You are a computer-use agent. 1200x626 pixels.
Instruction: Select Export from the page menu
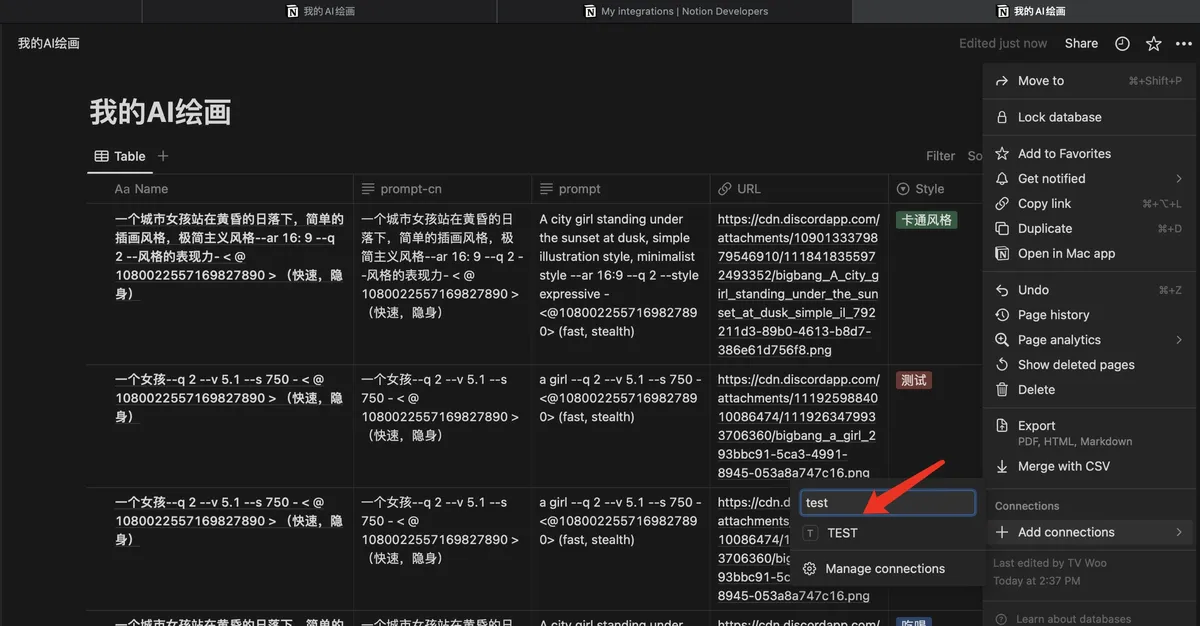(1036, 426)
